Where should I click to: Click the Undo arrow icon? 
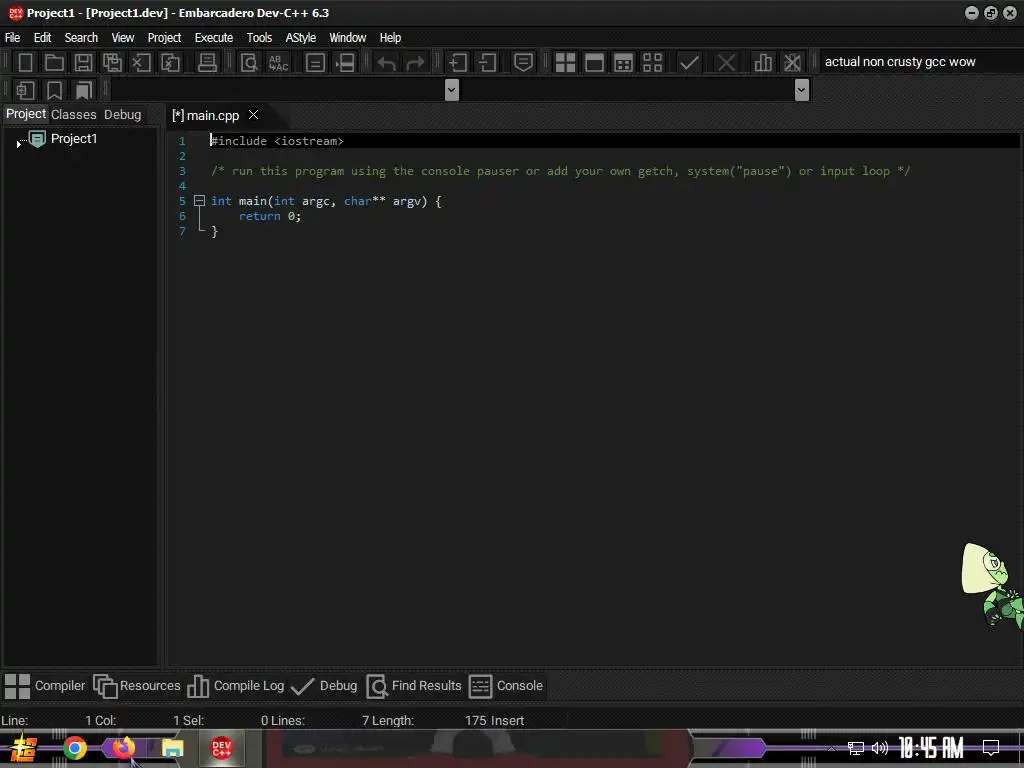tap(386, 63)
